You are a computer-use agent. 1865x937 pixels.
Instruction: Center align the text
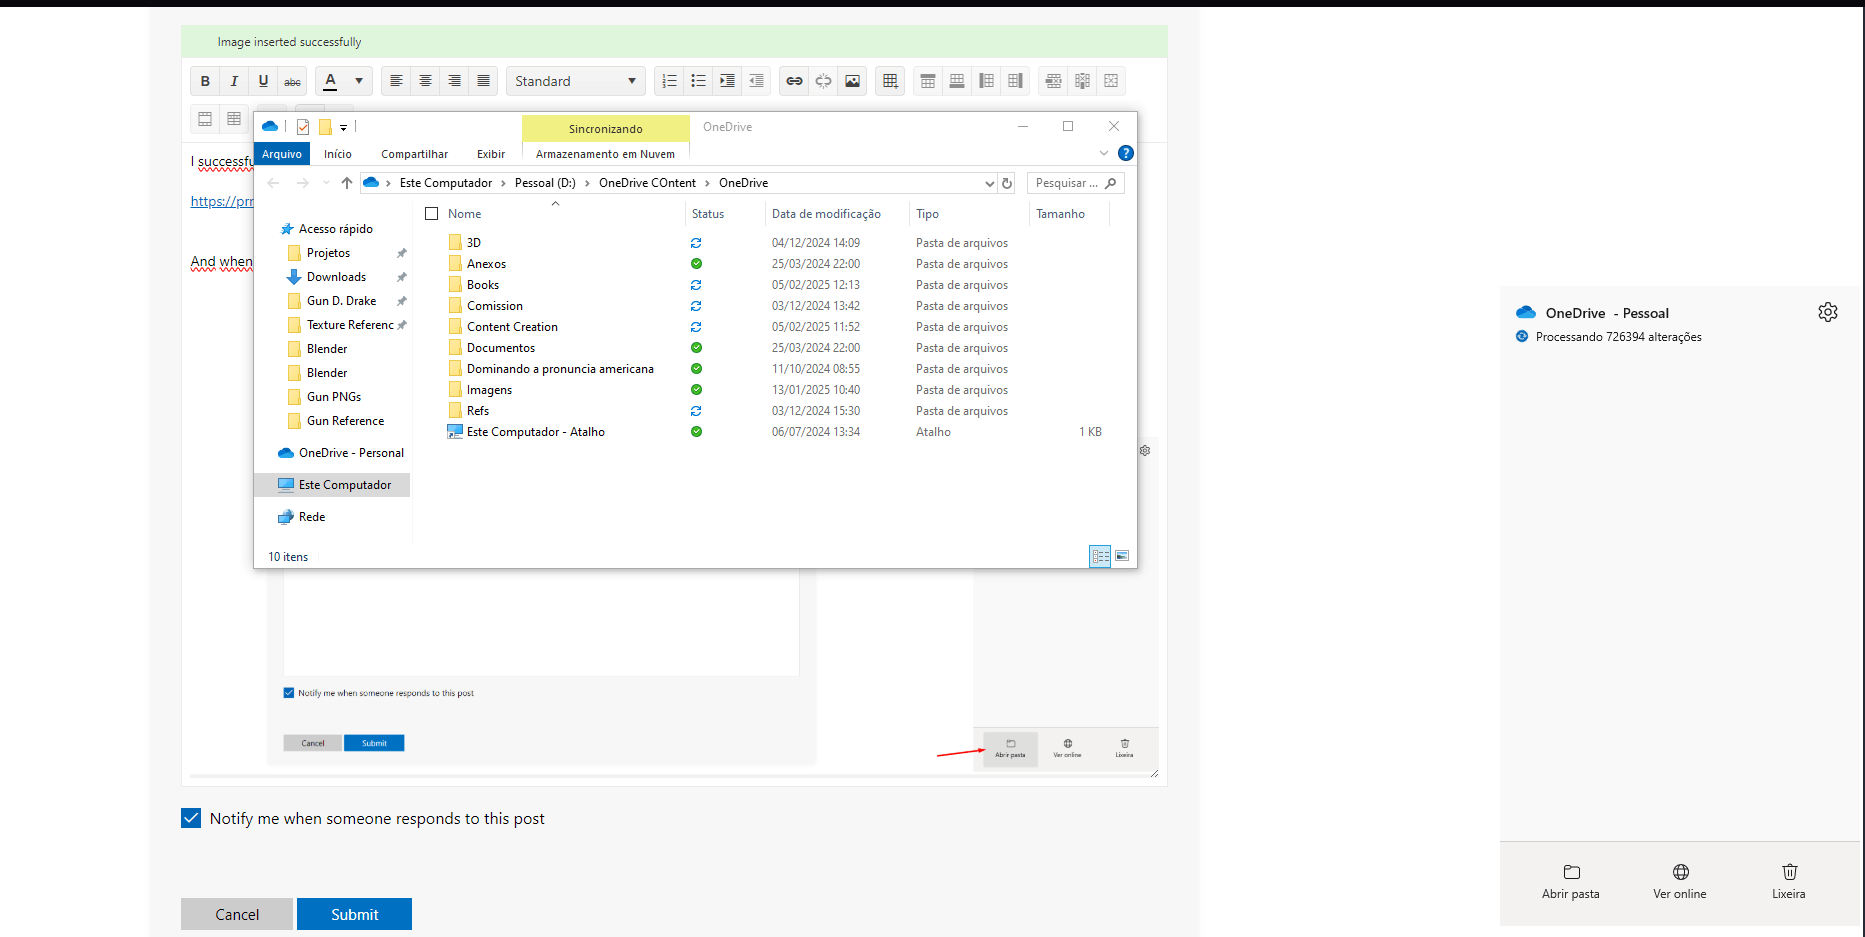click(425, 81)
